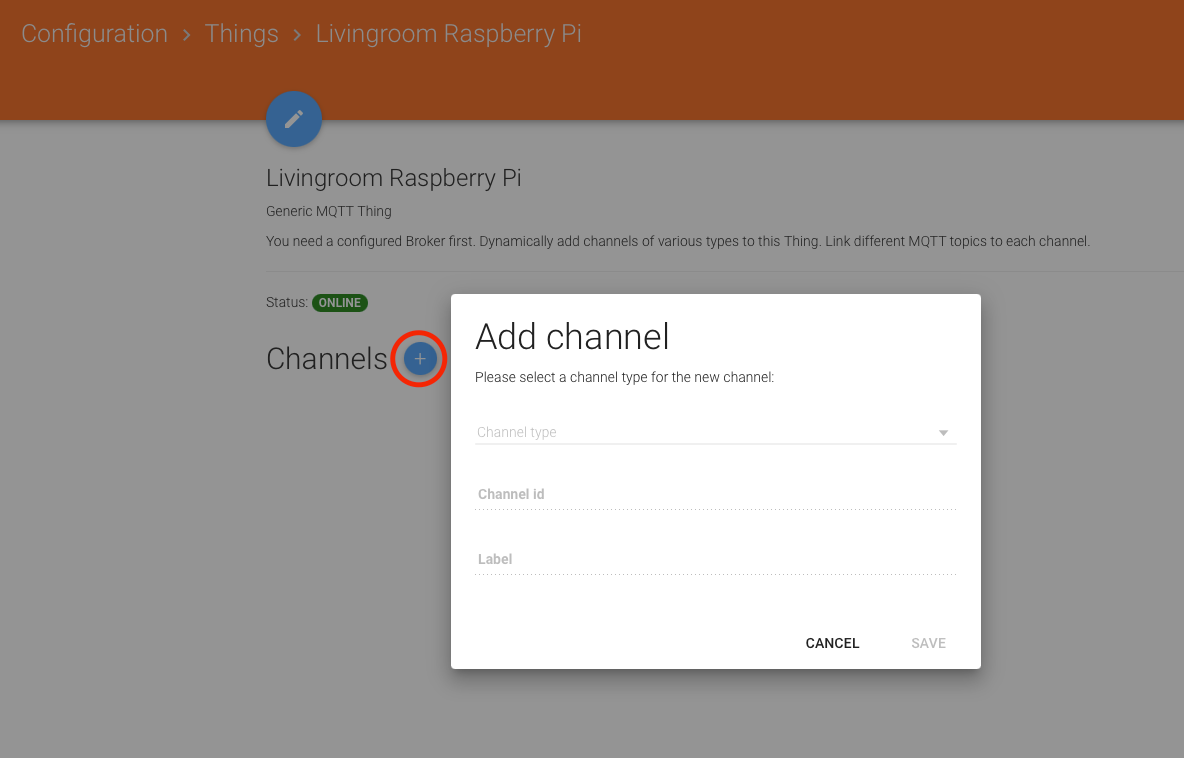Focus the Label text field
1184x758 pixels.
coord(715,560)
